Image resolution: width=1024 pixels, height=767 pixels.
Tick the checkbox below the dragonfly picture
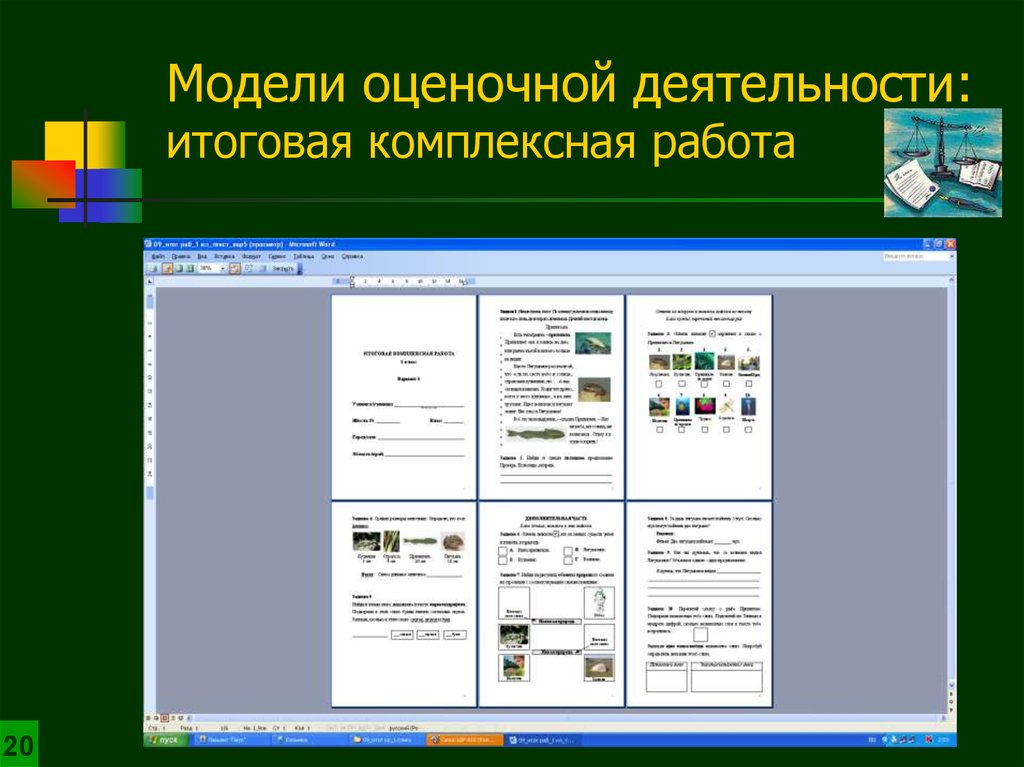pyautogui.click(x=726, y=429)
